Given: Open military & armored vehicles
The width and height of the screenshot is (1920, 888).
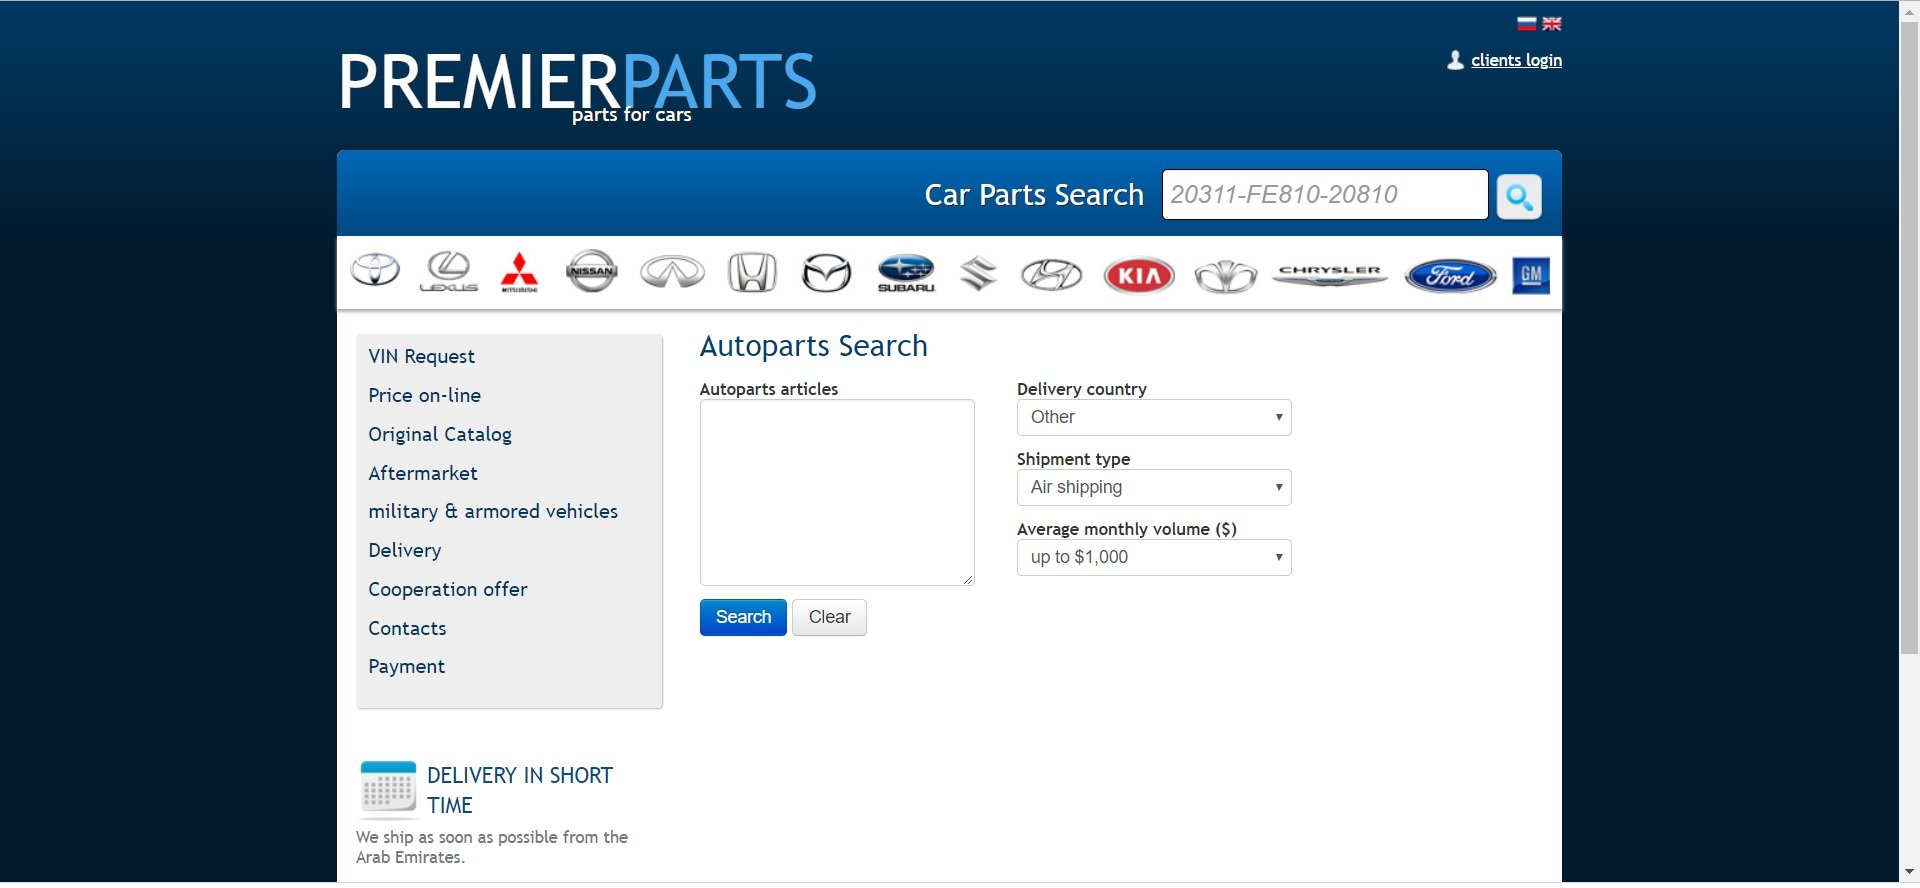Looking at the screenshot, I should pos(493,511).
